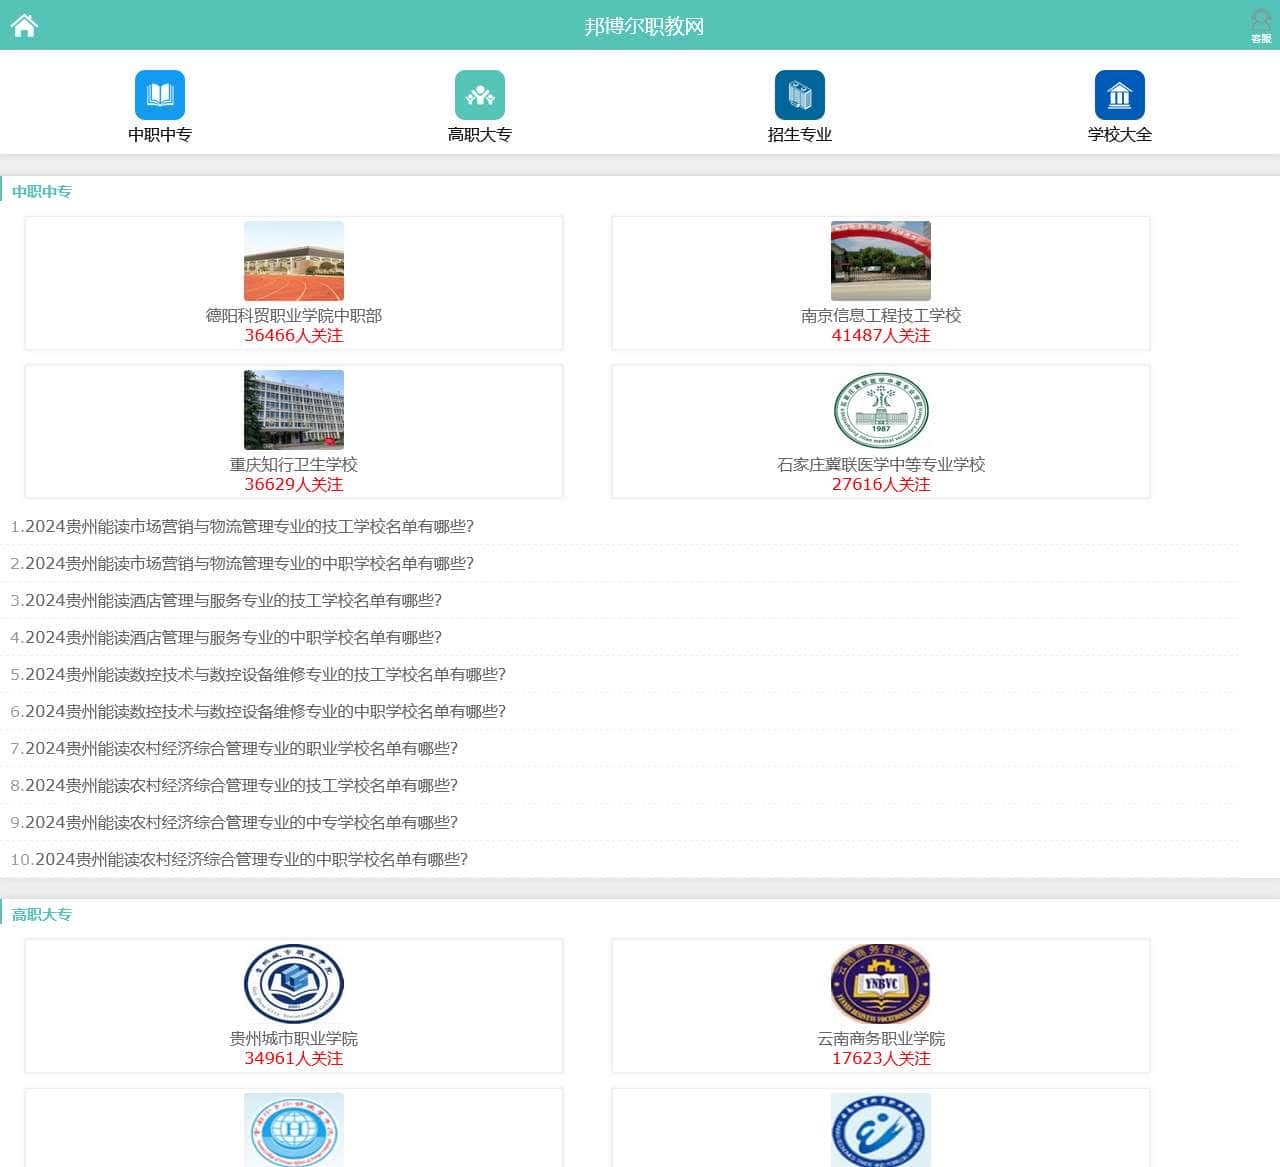View 南京信息工程技工学校 gate photo
The height and width of the screenshot is (1167, 1280).
click(881, 261)
